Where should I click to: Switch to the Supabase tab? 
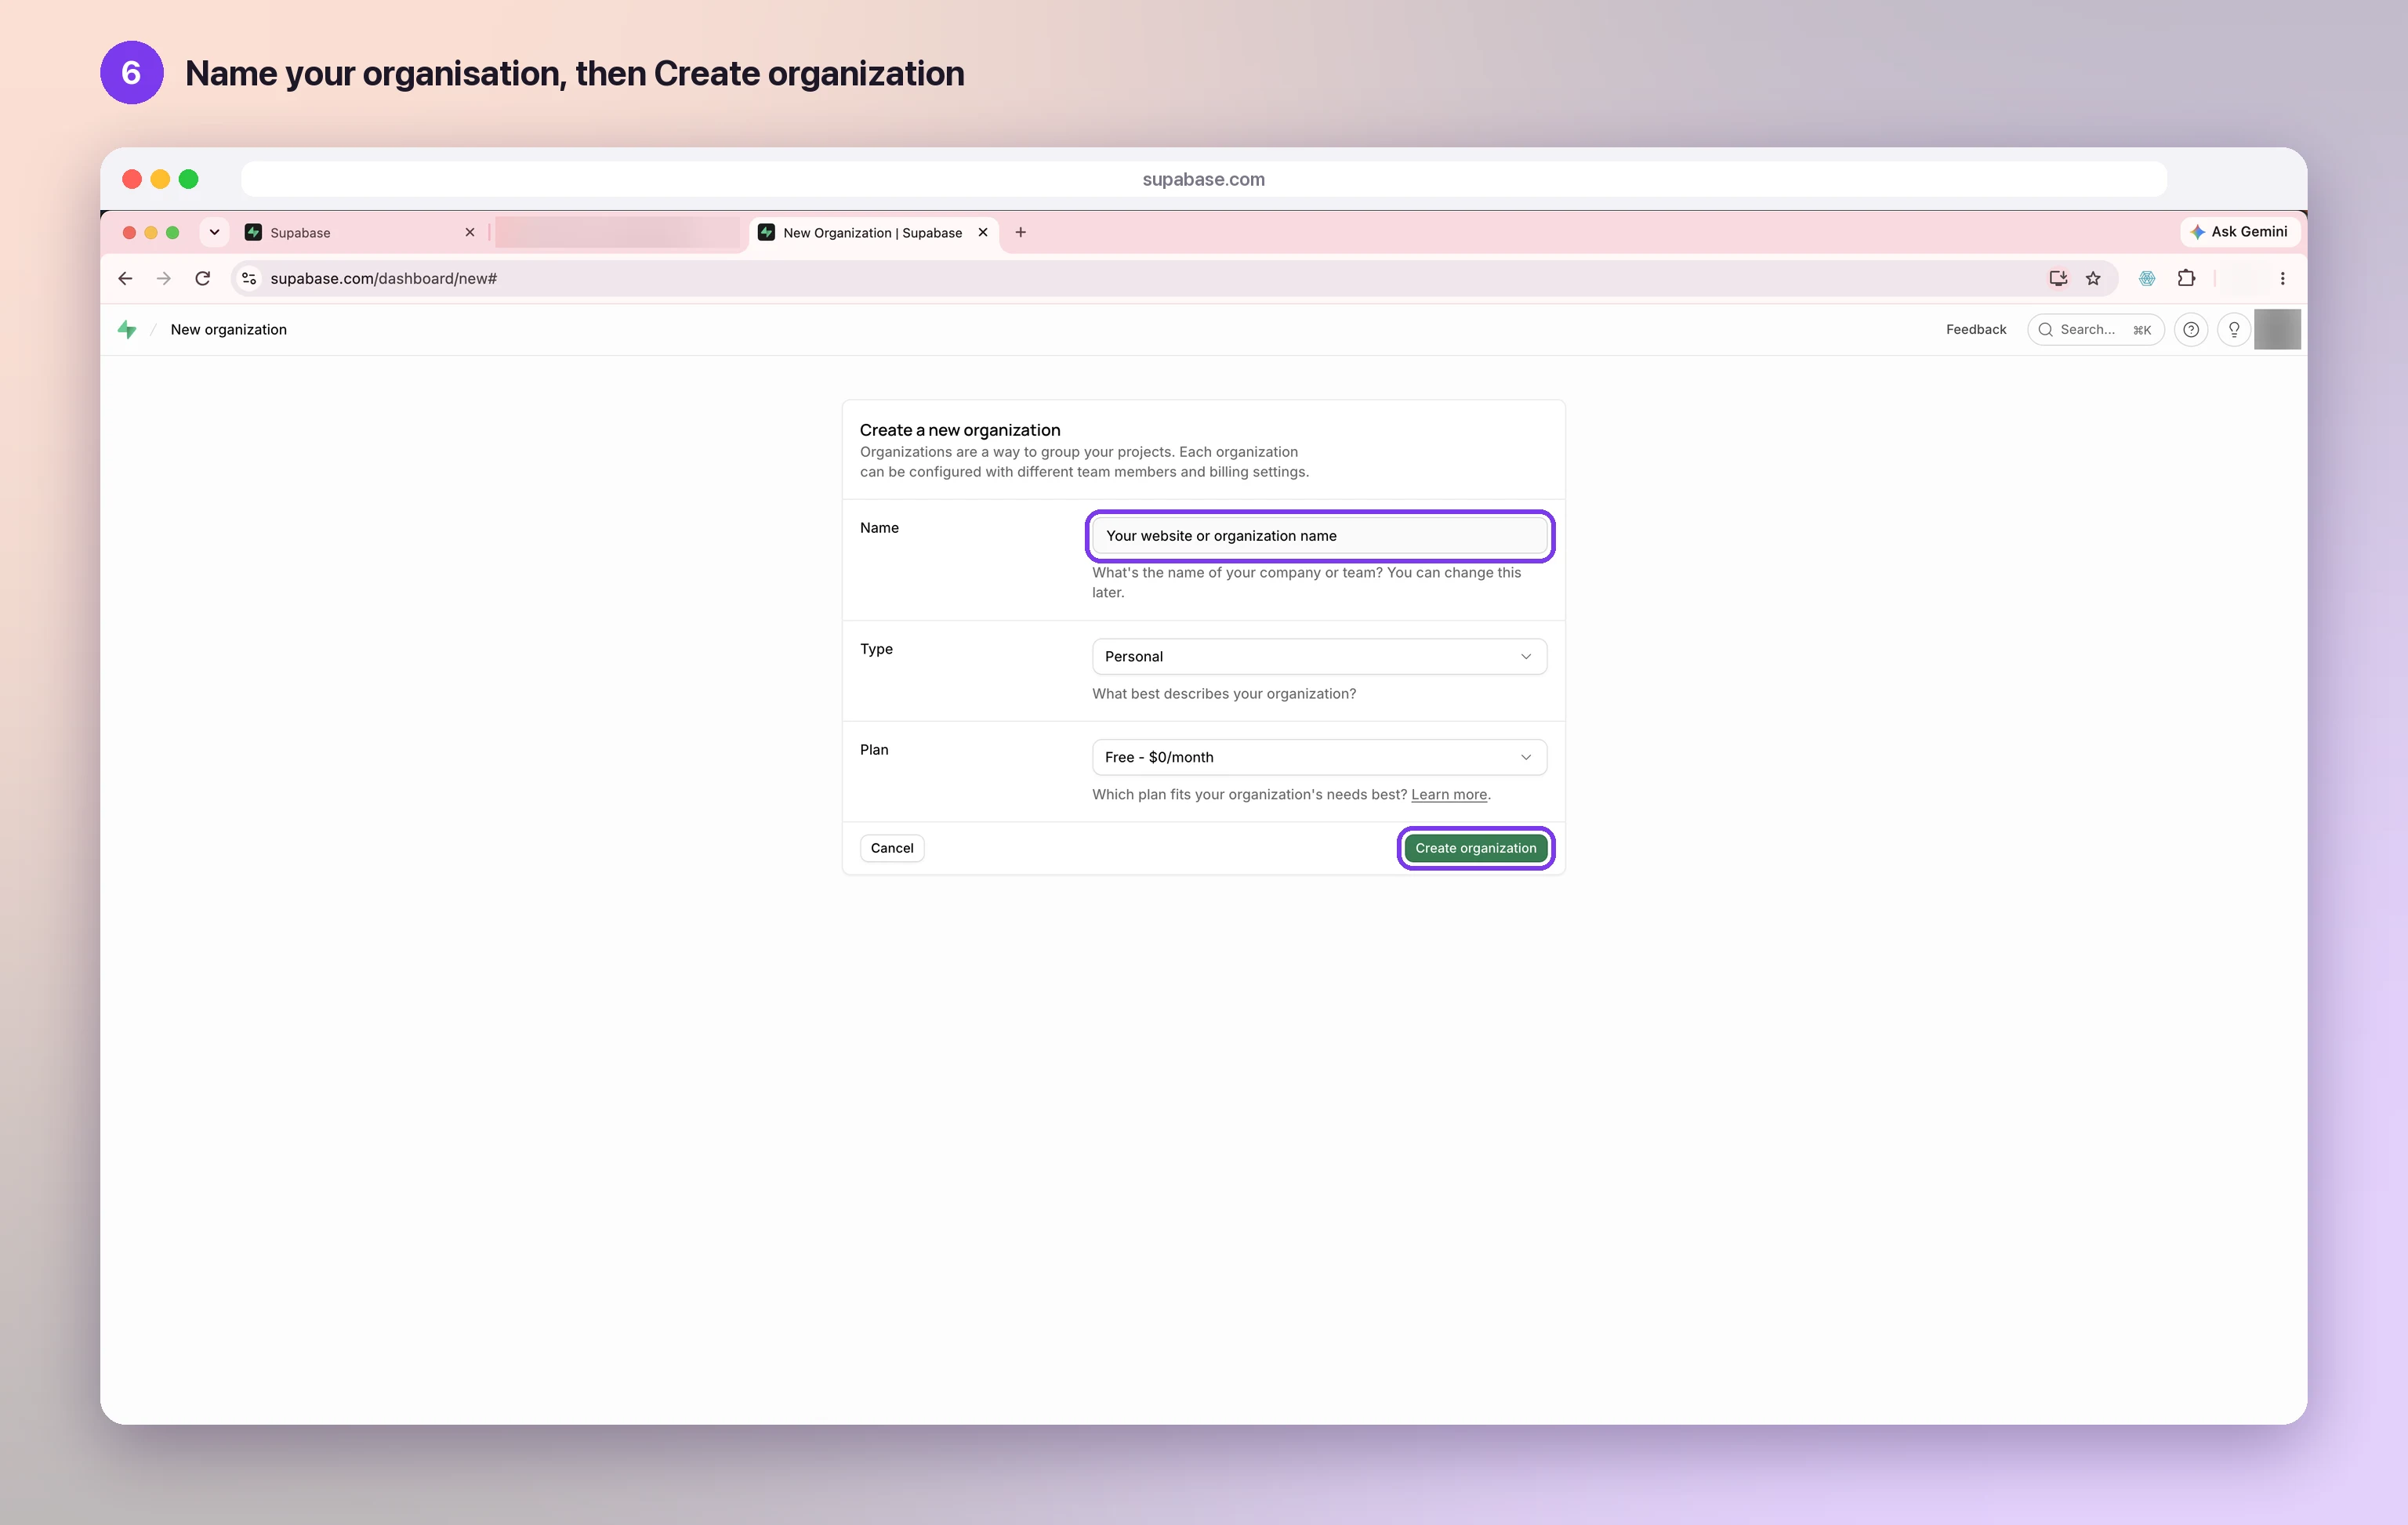coord(360,232)
